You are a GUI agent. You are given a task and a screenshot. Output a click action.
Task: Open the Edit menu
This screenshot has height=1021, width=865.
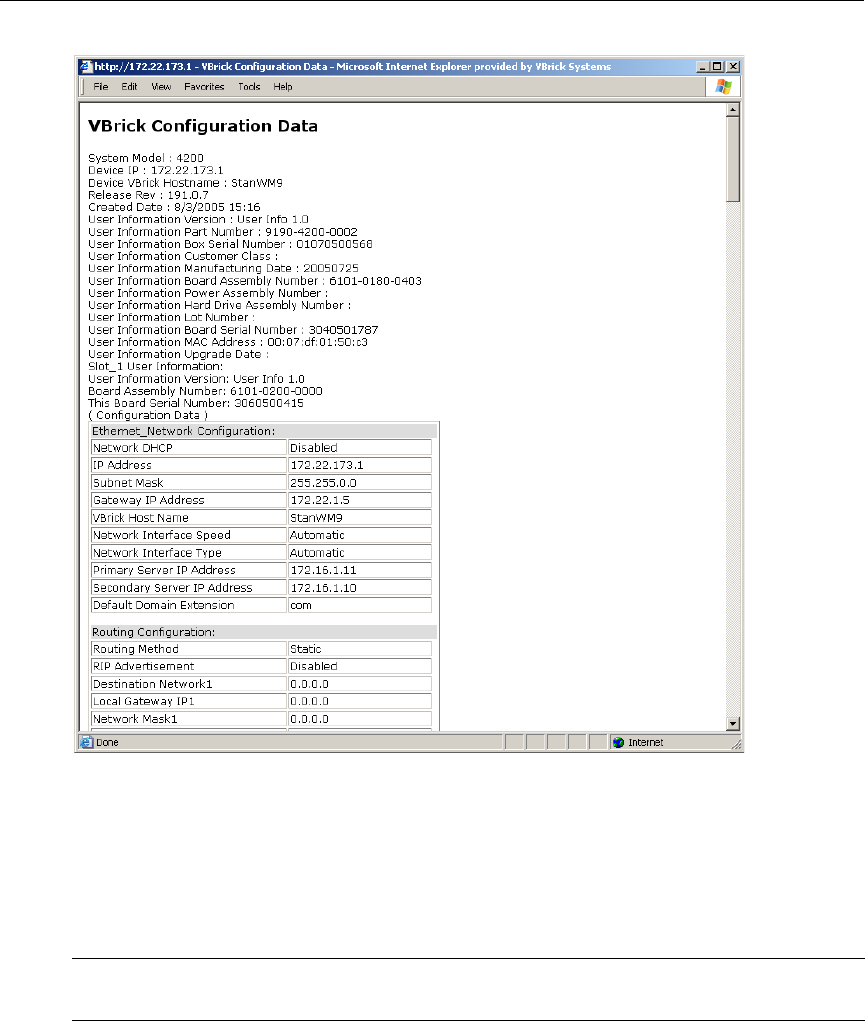129,87
